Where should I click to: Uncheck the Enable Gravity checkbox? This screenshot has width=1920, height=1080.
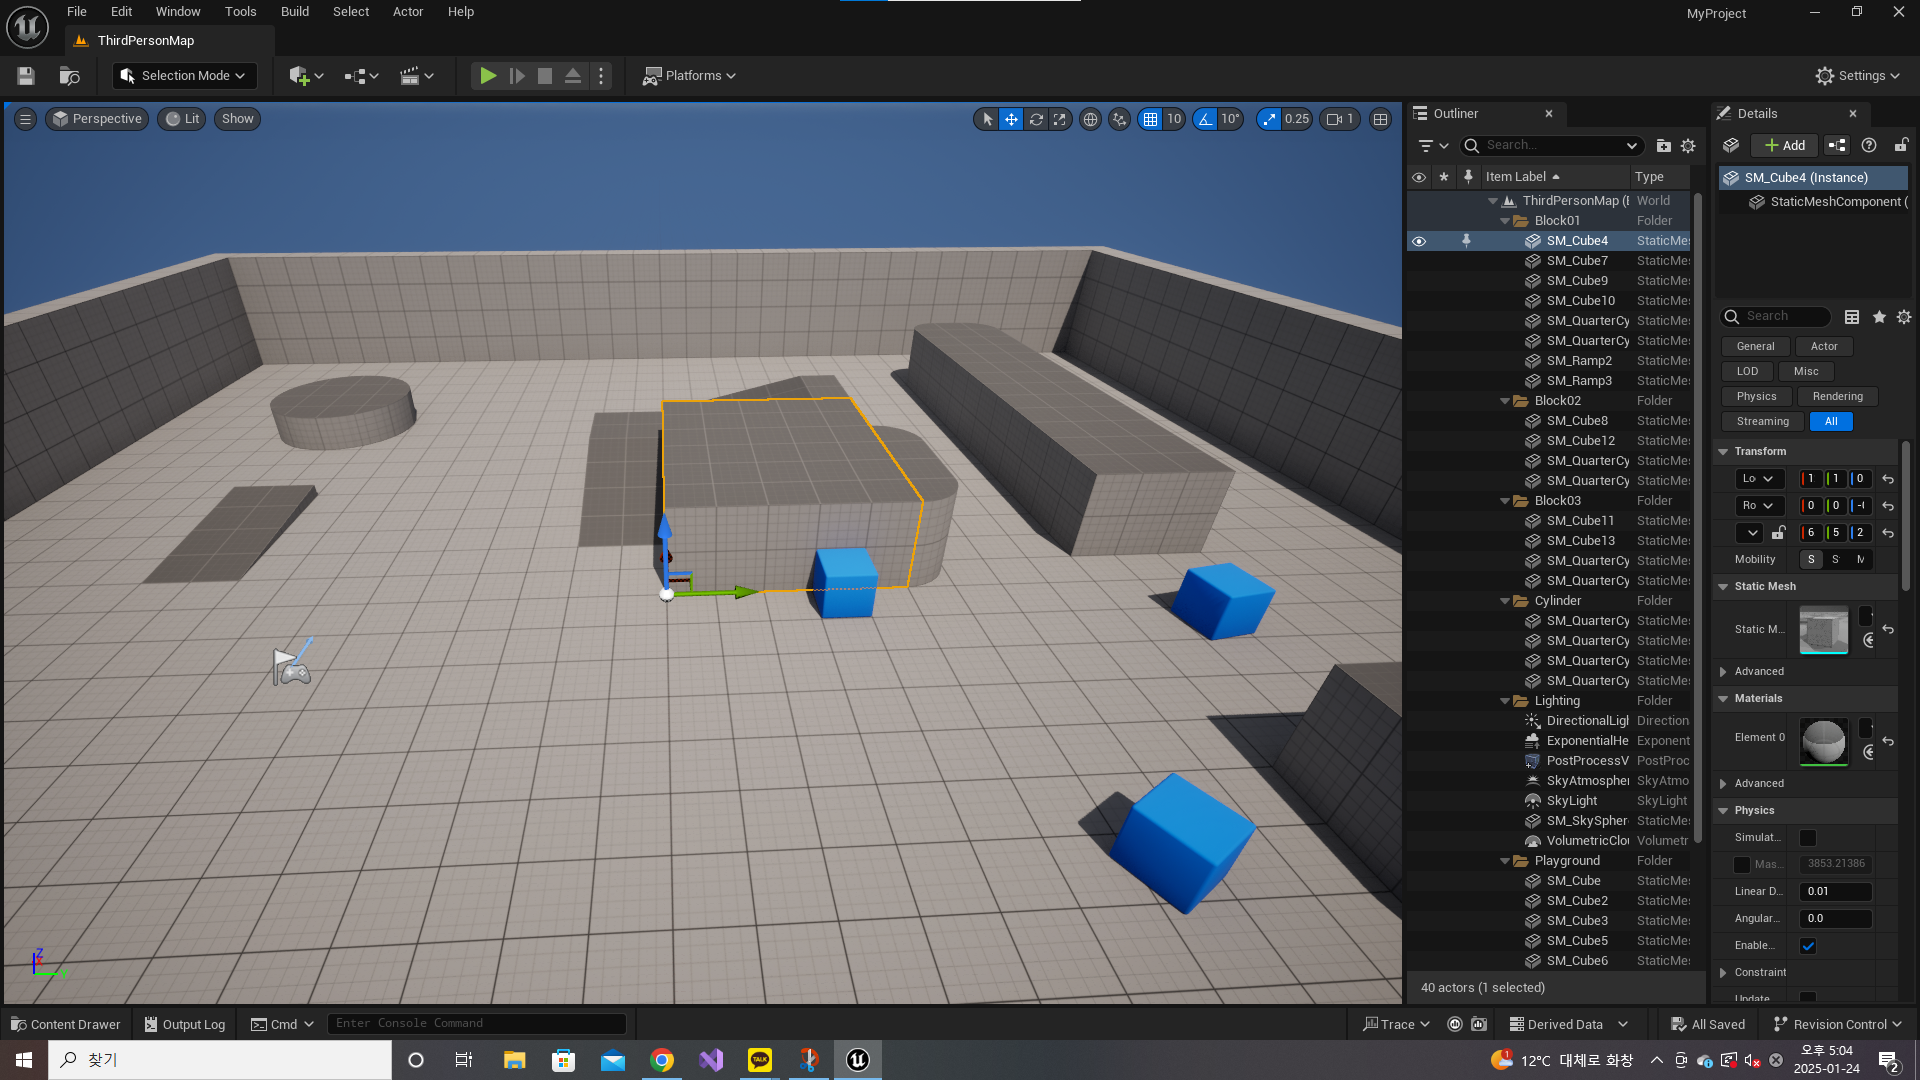(1808, 946)
